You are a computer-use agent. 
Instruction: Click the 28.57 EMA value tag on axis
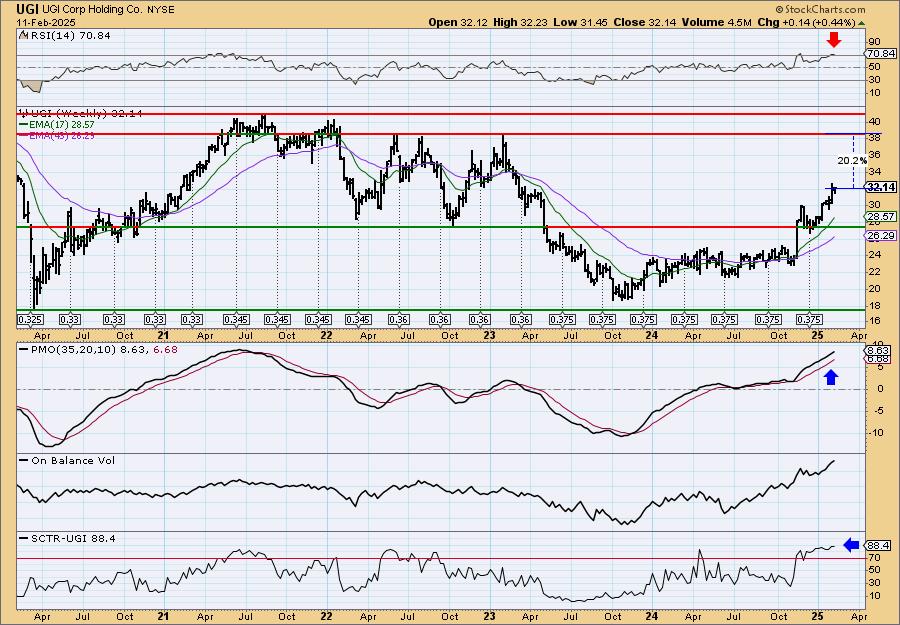[x=881, y=216]
